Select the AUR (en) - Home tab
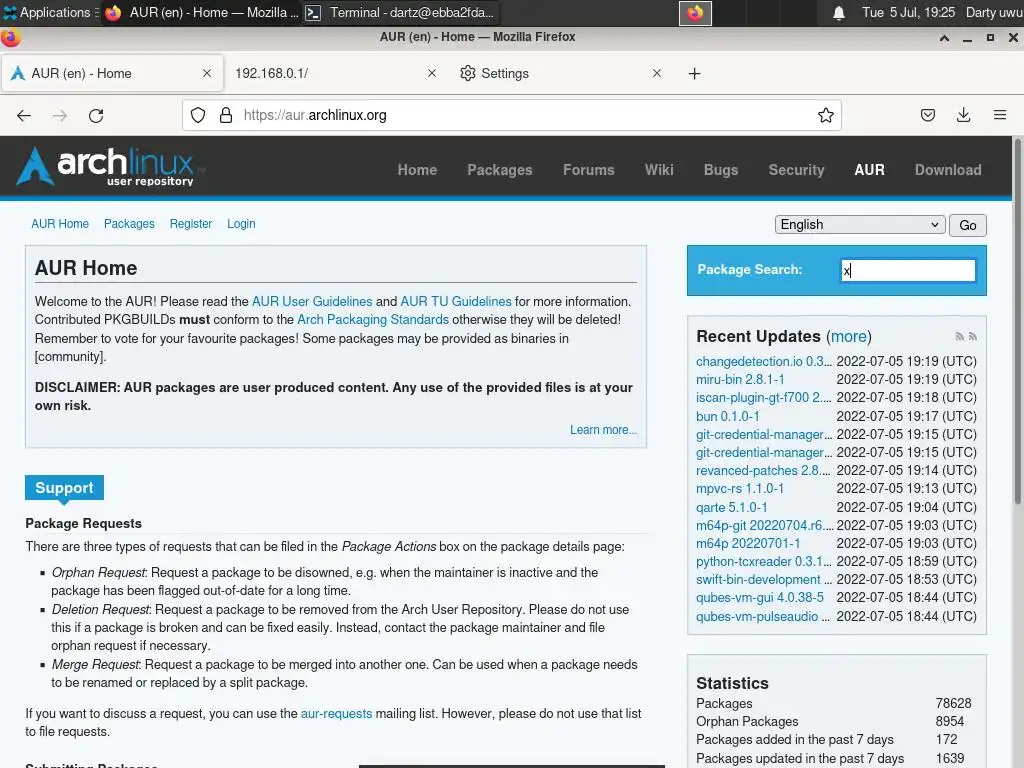 click(x=112, y=73)
